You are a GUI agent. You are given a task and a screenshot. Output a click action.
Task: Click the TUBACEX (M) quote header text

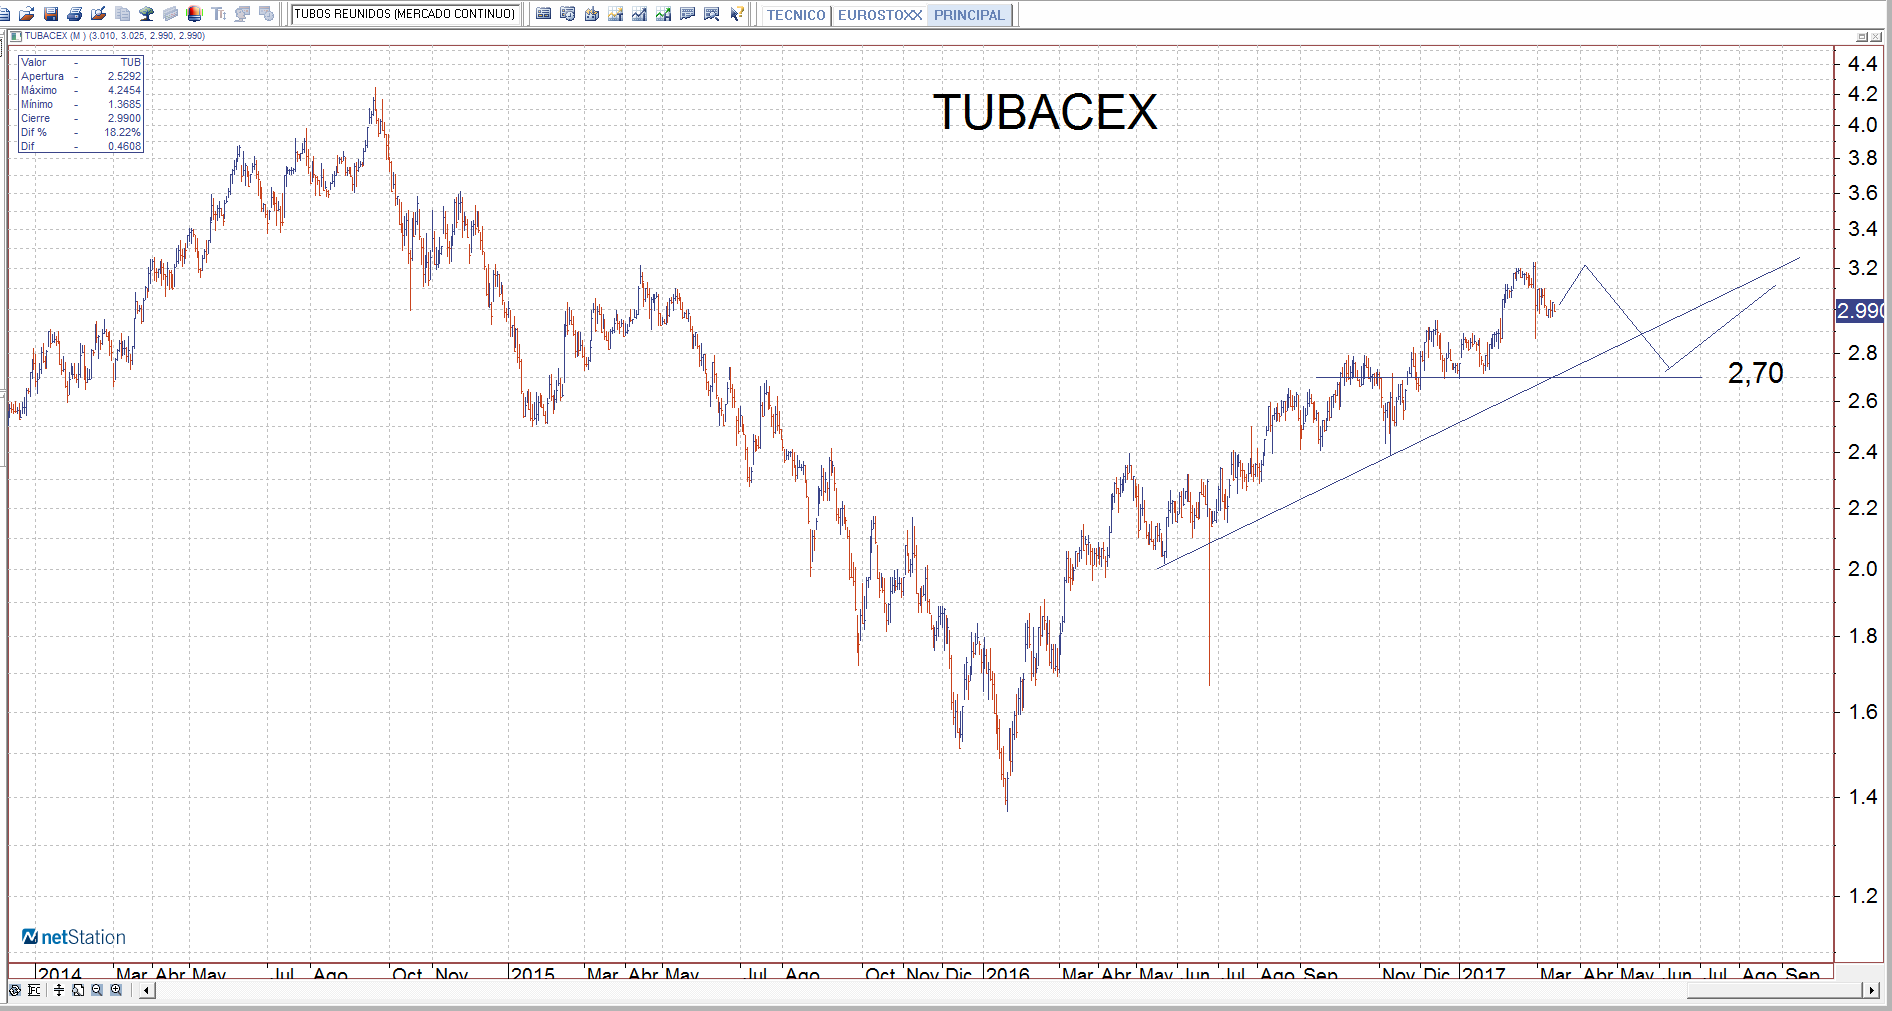(115, 36)
